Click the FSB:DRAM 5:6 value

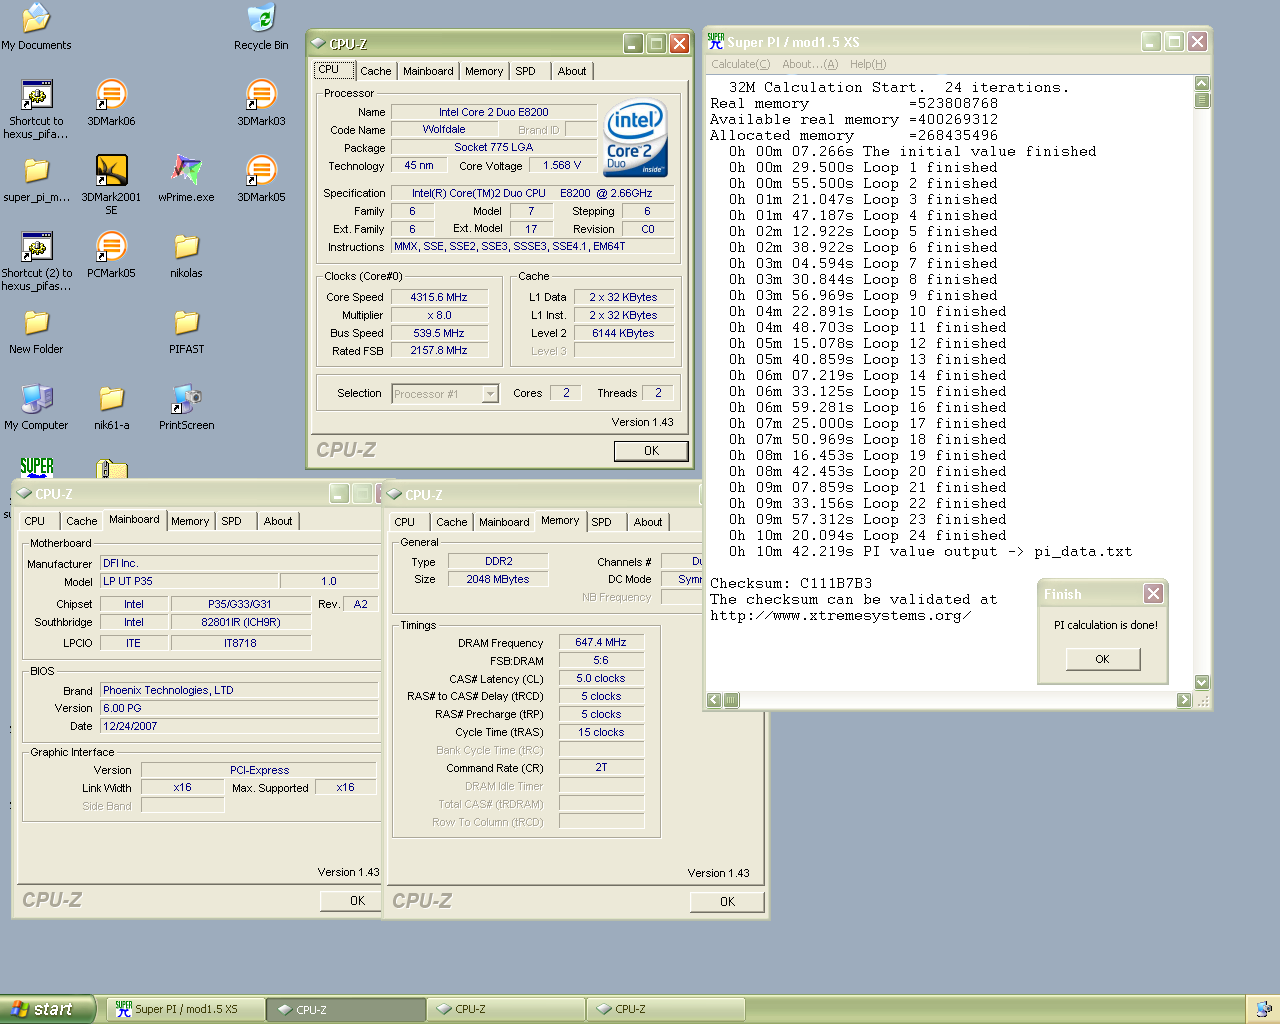[601, 660]
